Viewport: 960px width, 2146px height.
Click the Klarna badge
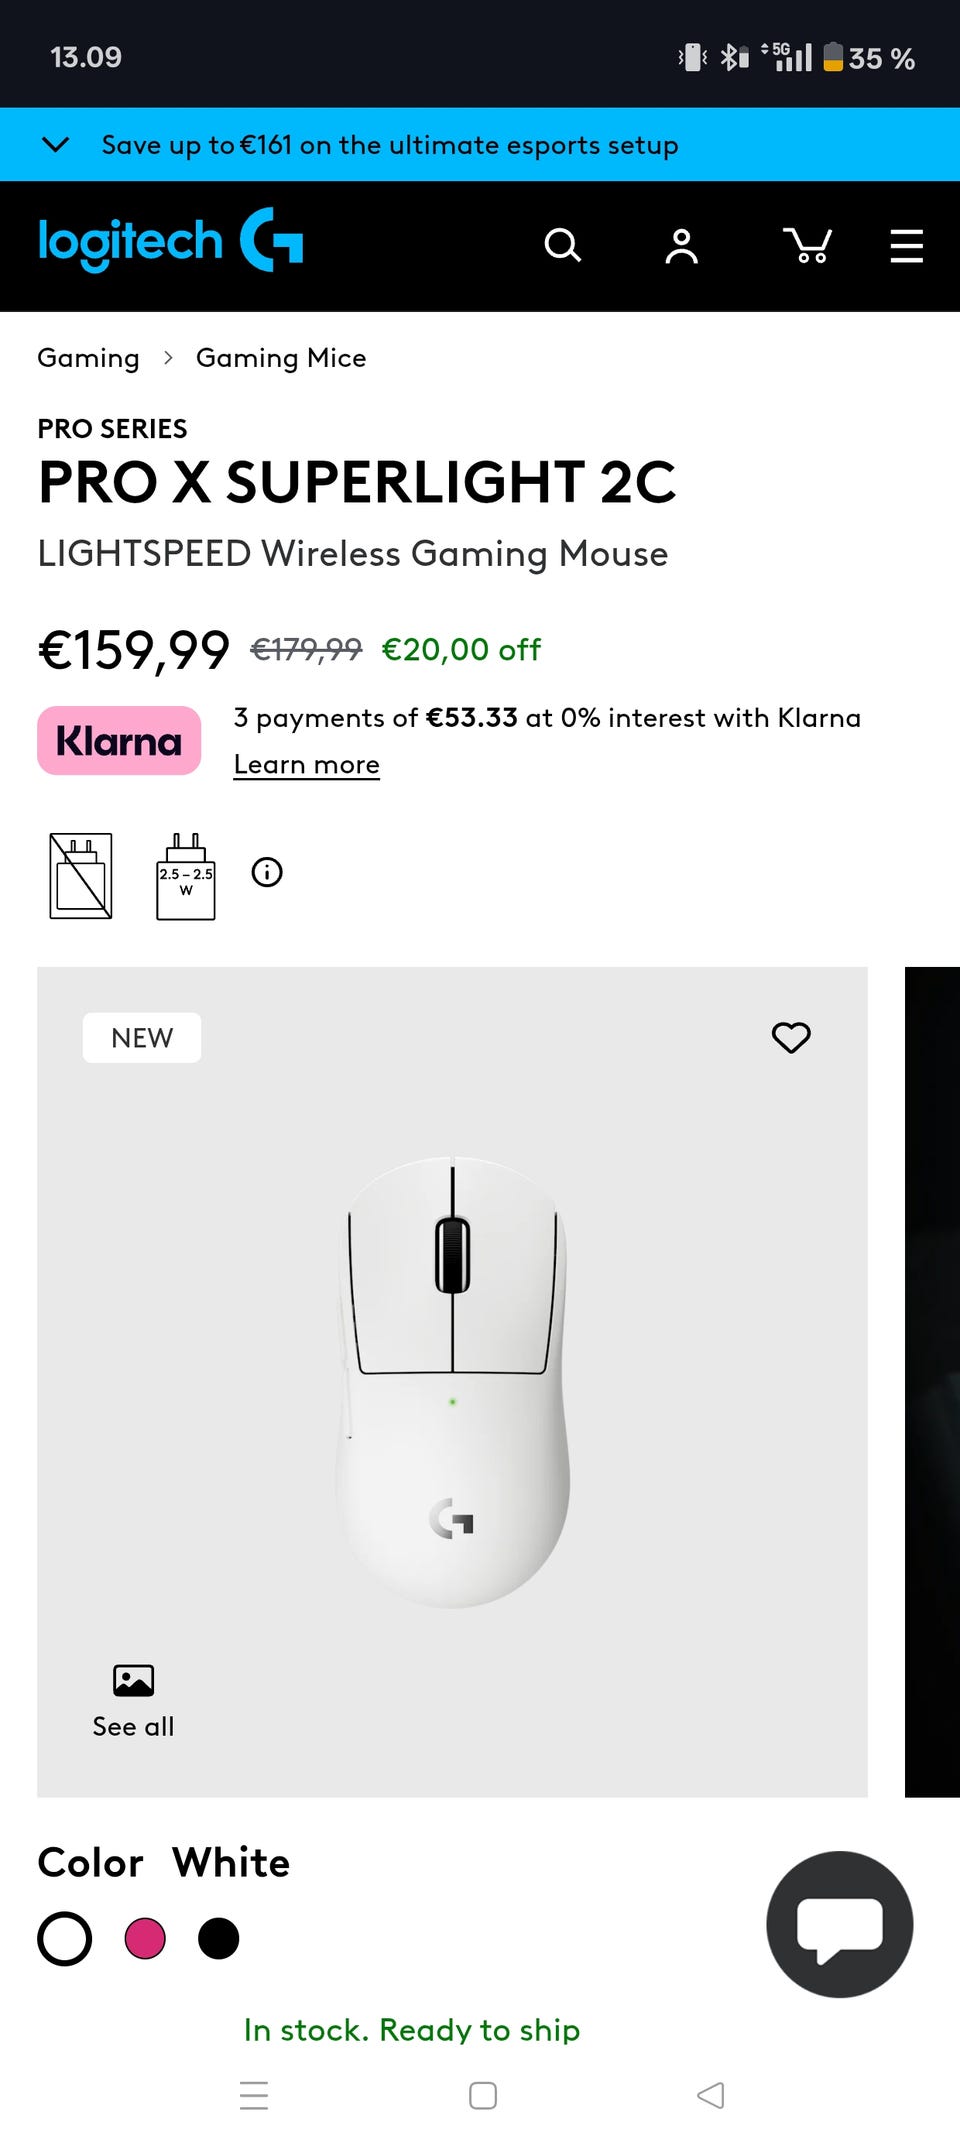tap(119, 741)
